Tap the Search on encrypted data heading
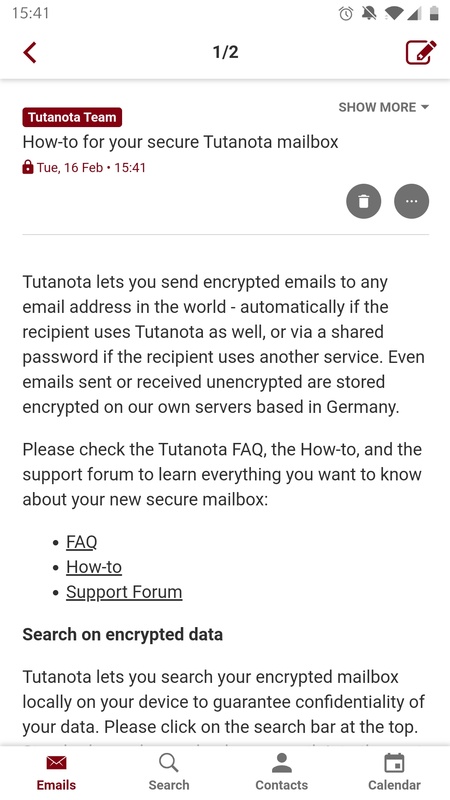Screen dimensions: 450x800 pyautogui.click(x=122, y=634)
